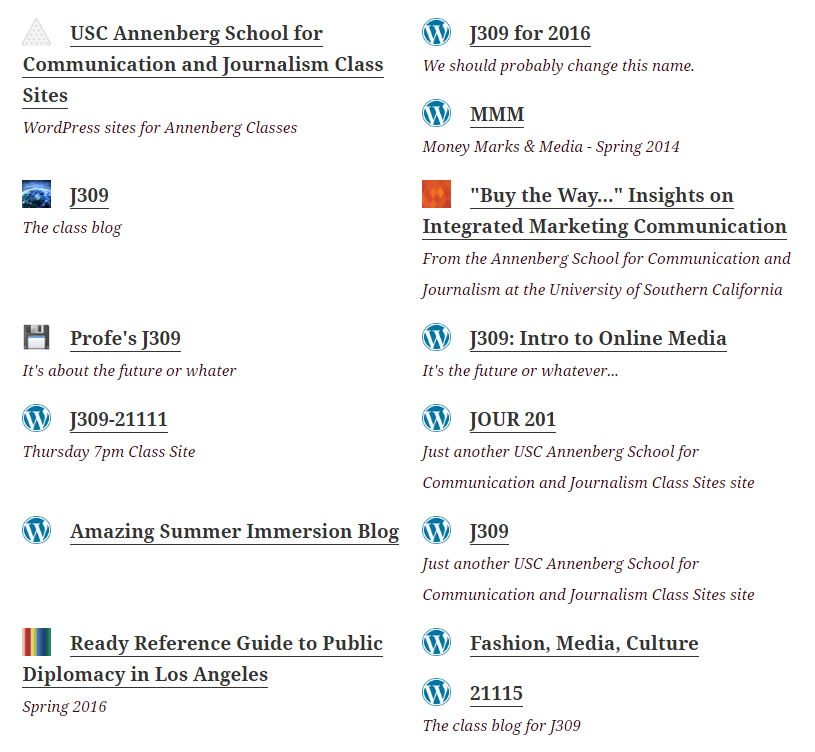
Task: Open the J309-21111 Thursday class site link
Action: 119,419
